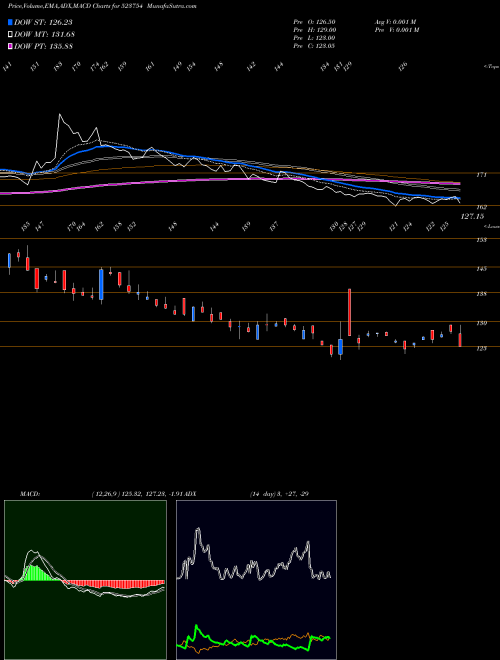
Task: Click the 123 candlestick axis label
Action: [481, 348]
